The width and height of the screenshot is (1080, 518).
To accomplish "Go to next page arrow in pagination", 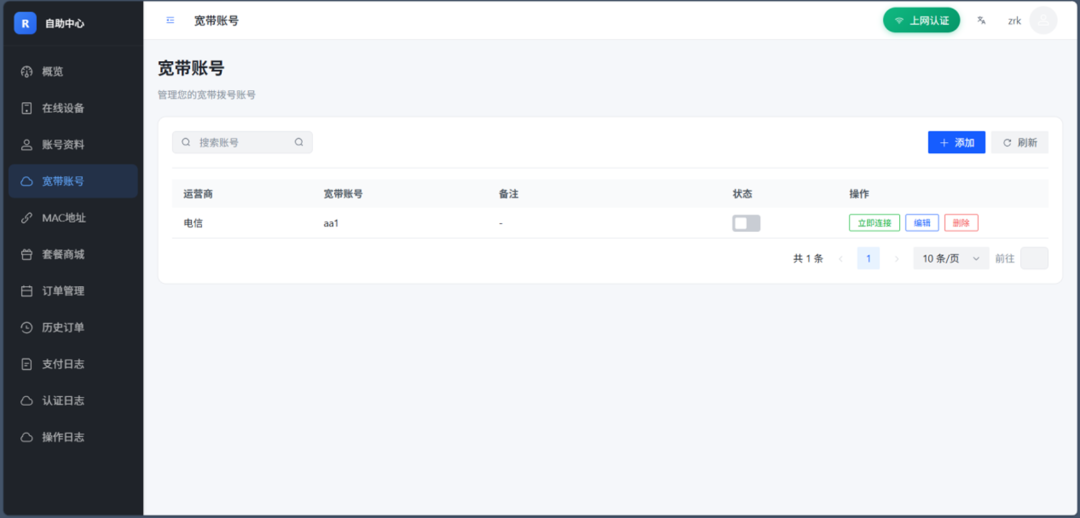I will click(x=896, y=258).
